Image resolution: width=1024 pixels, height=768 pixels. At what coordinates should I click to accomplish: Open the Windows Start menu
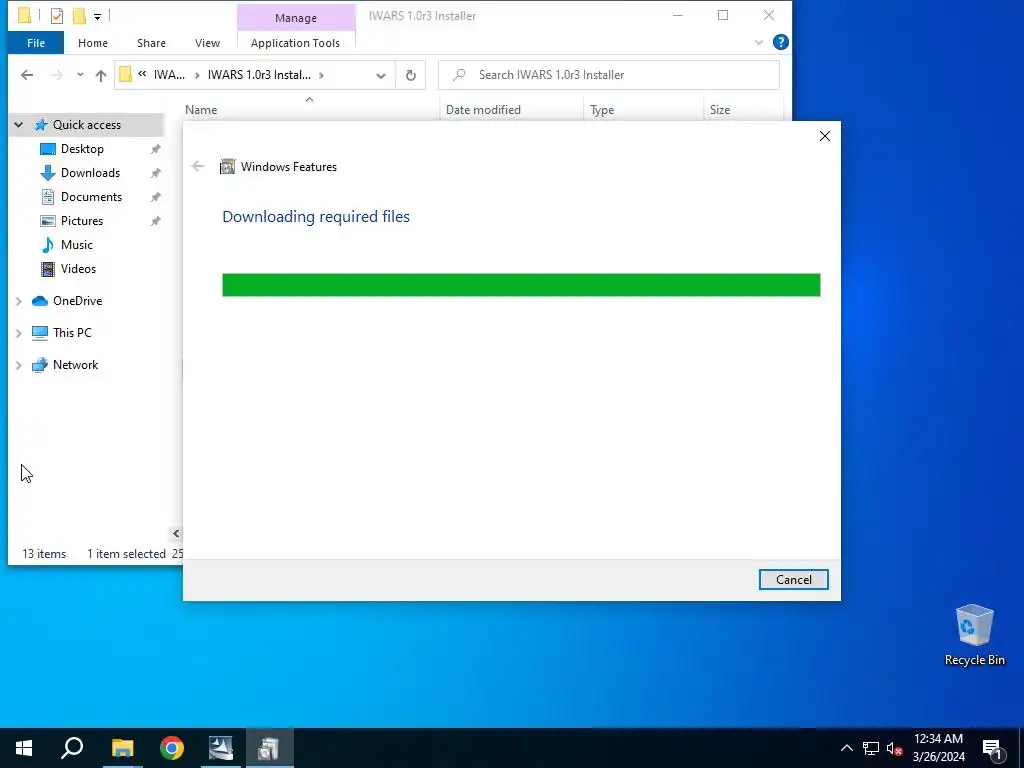click(x=24, y=748)
